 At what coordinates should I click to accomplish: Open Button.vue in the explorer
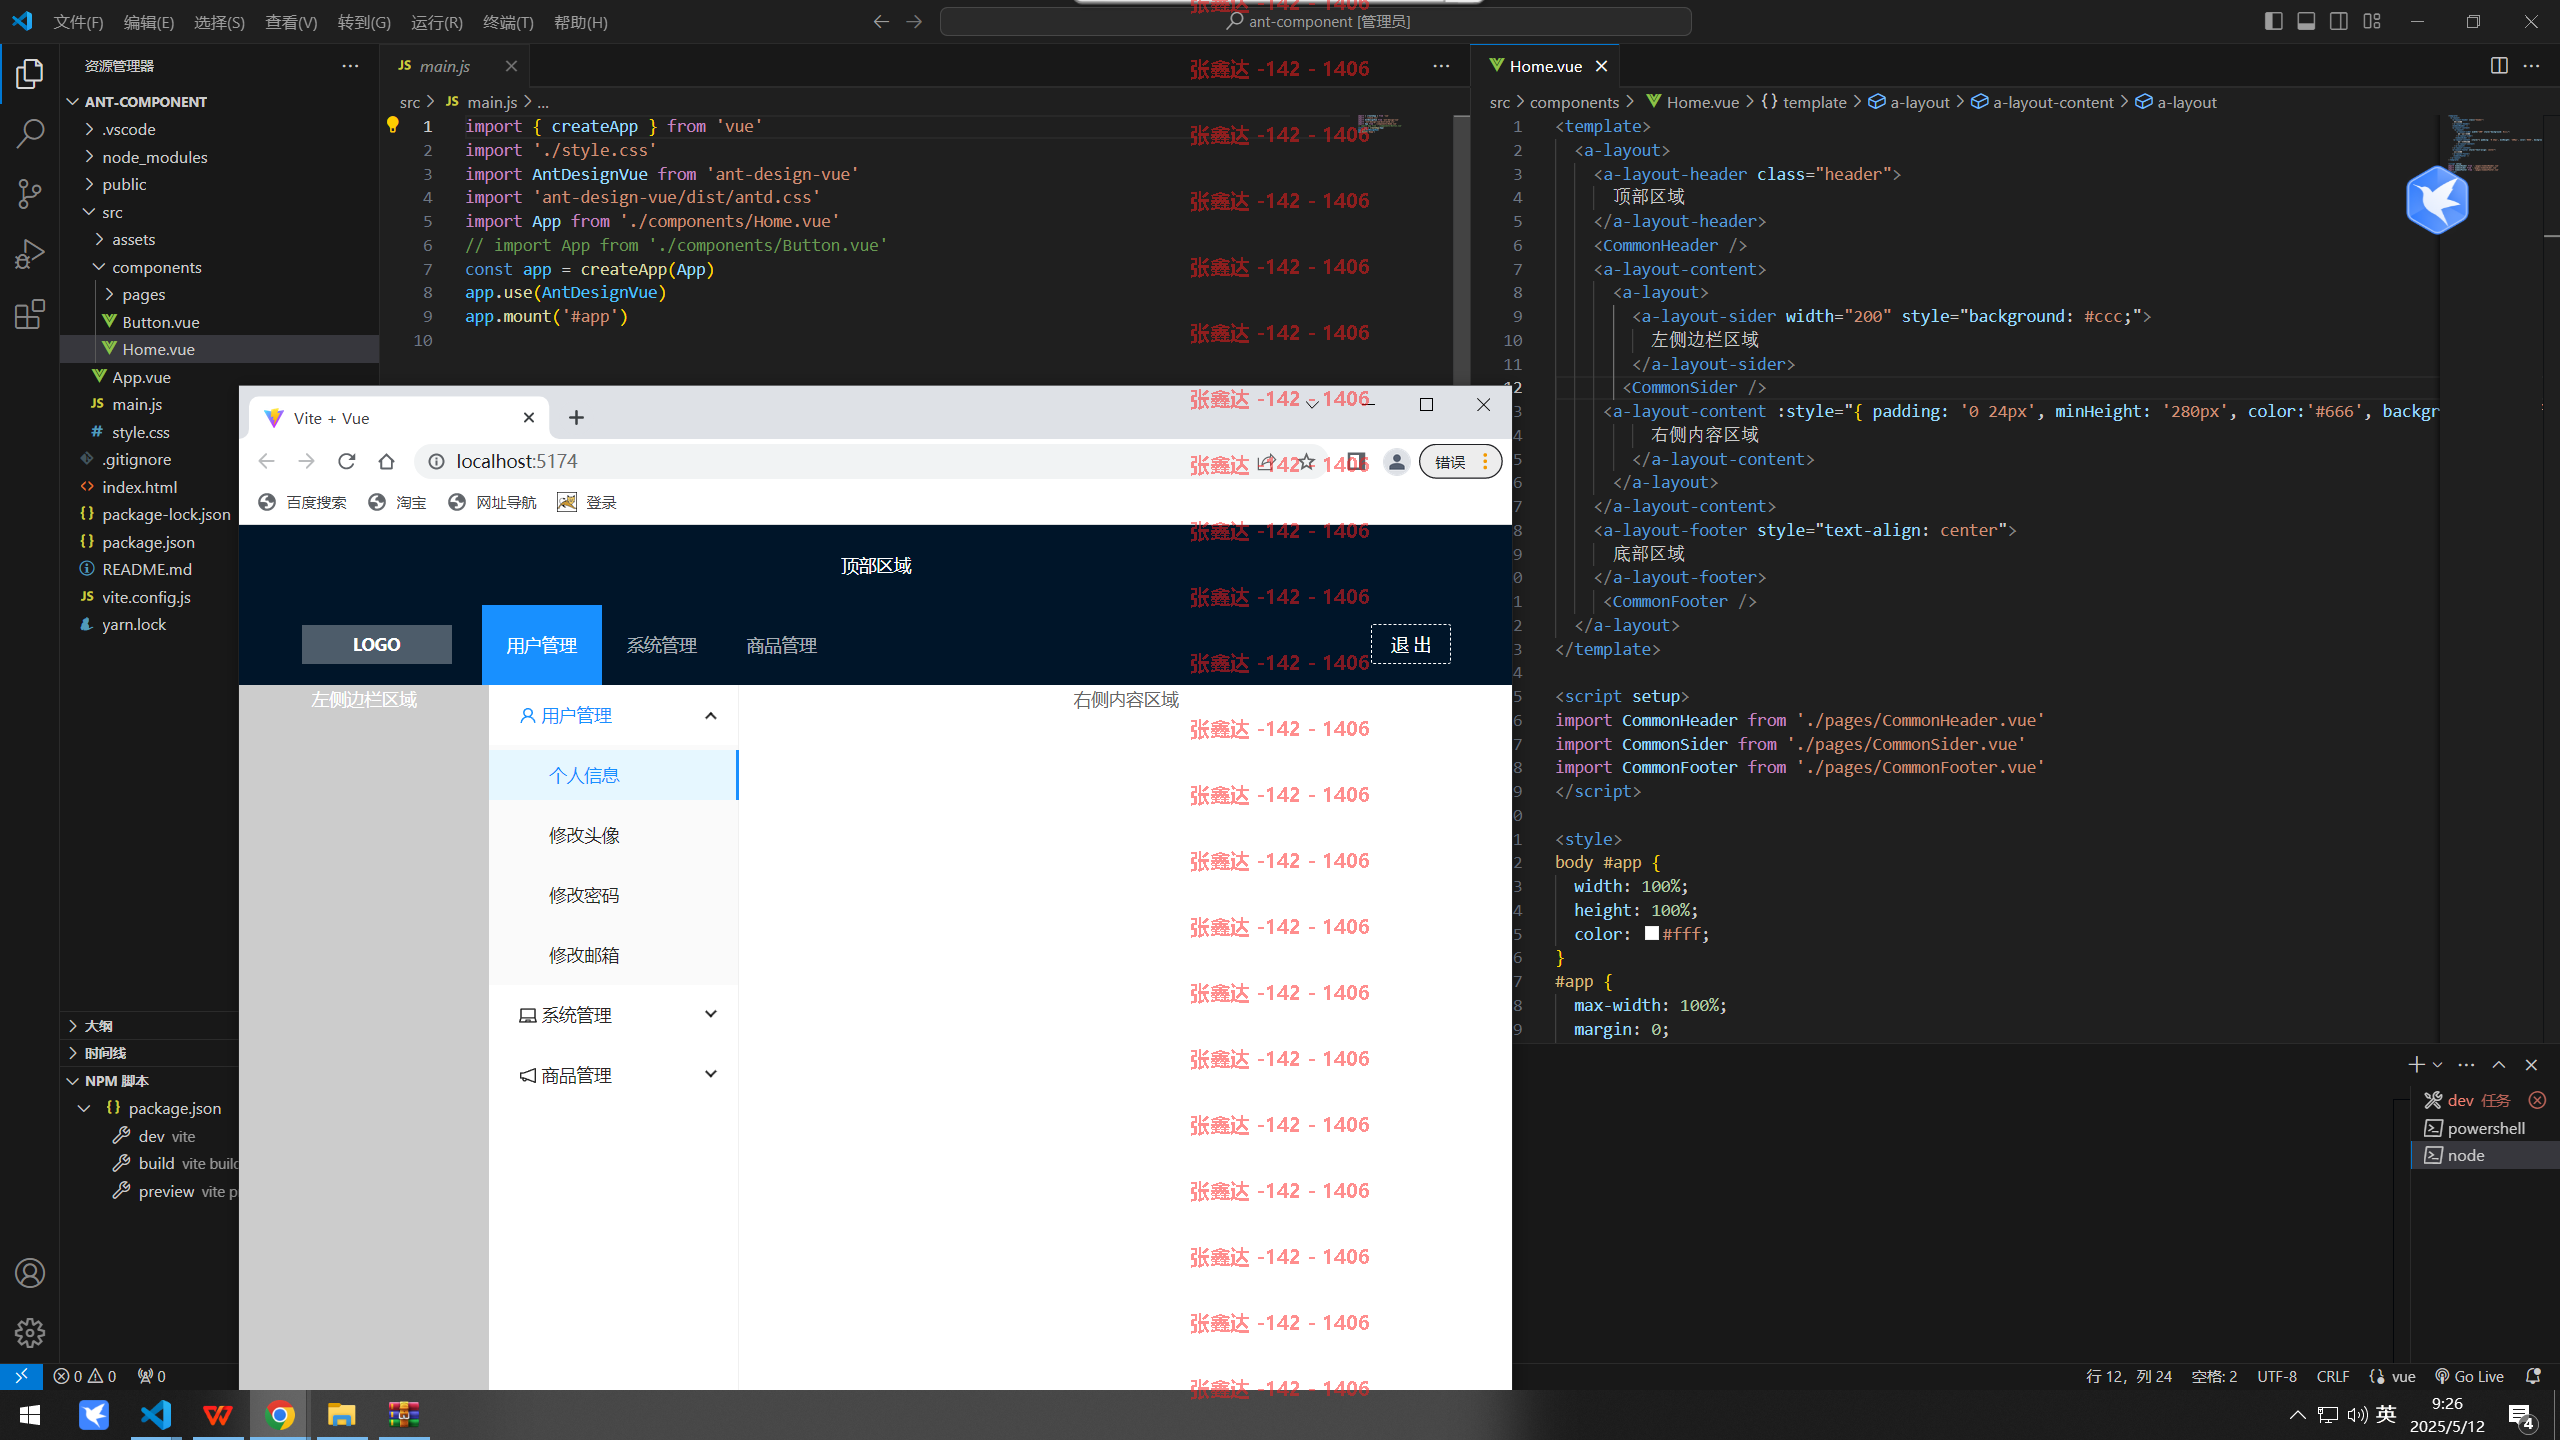(x=160, y=322)
